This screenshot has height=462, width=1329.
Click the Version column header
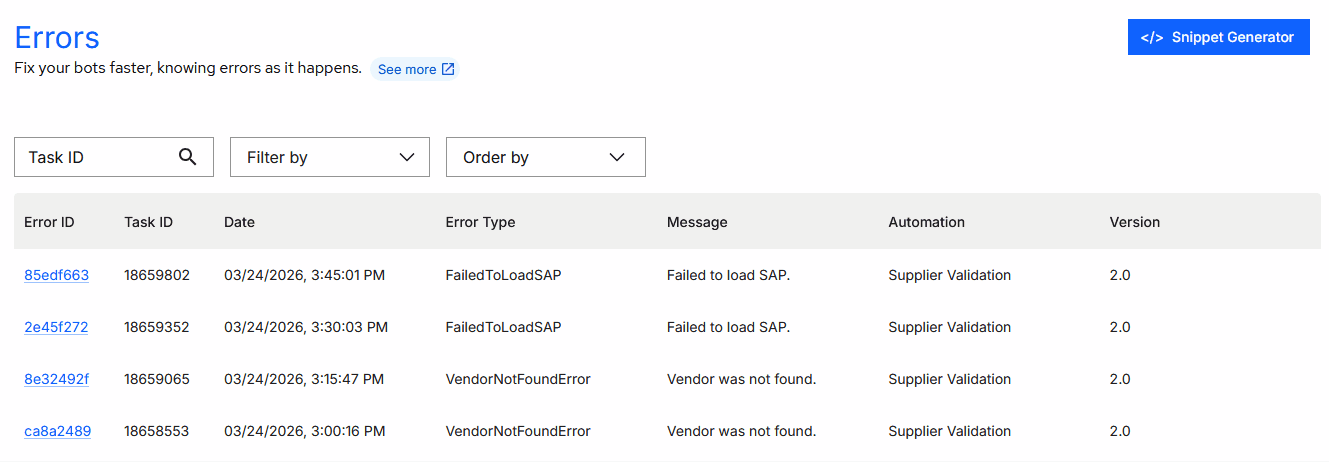pyautogui.click(x=1134, y=222)
